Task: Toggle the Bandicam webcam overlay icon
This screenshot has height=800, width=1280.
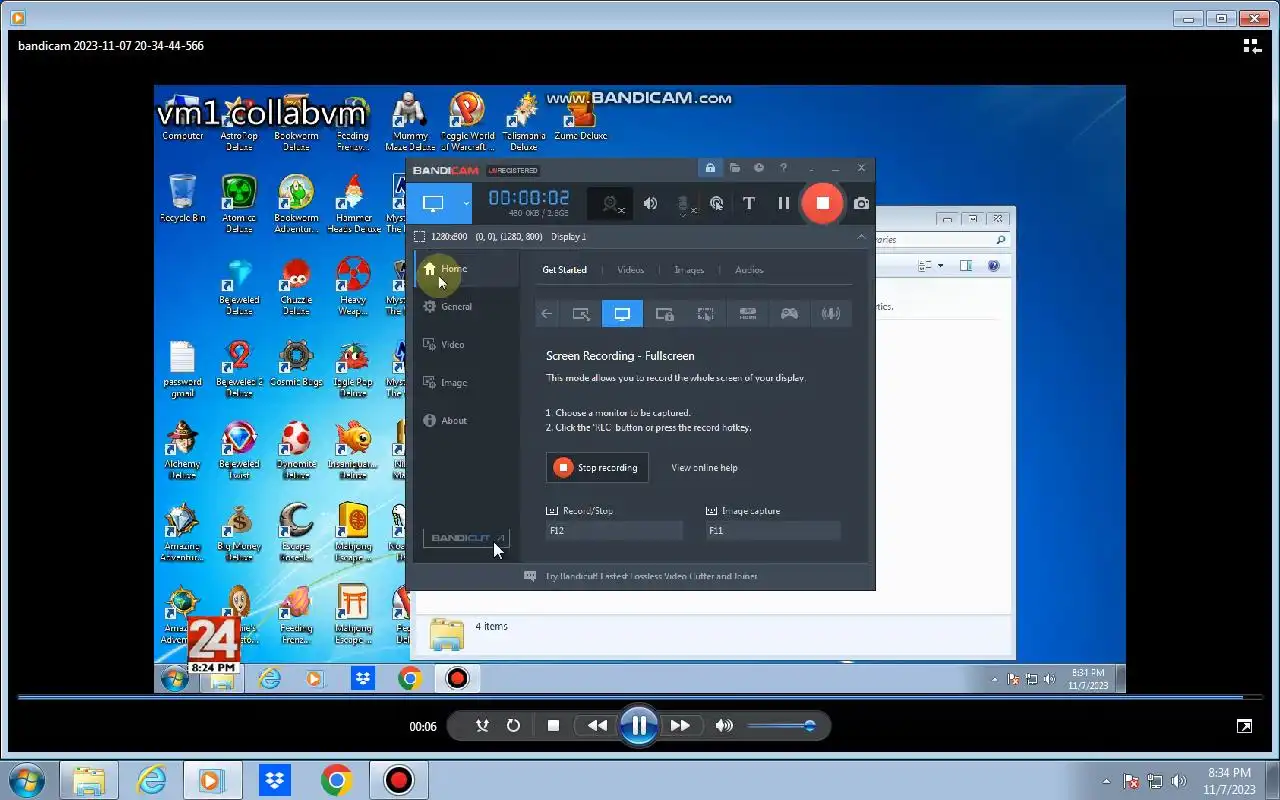Action: point(609,203)
